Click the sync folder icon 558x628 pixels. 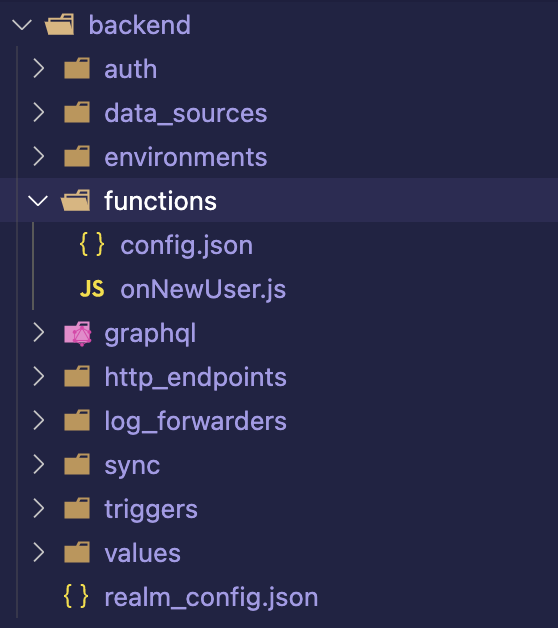pyautogui.click(x=77, y=465)
